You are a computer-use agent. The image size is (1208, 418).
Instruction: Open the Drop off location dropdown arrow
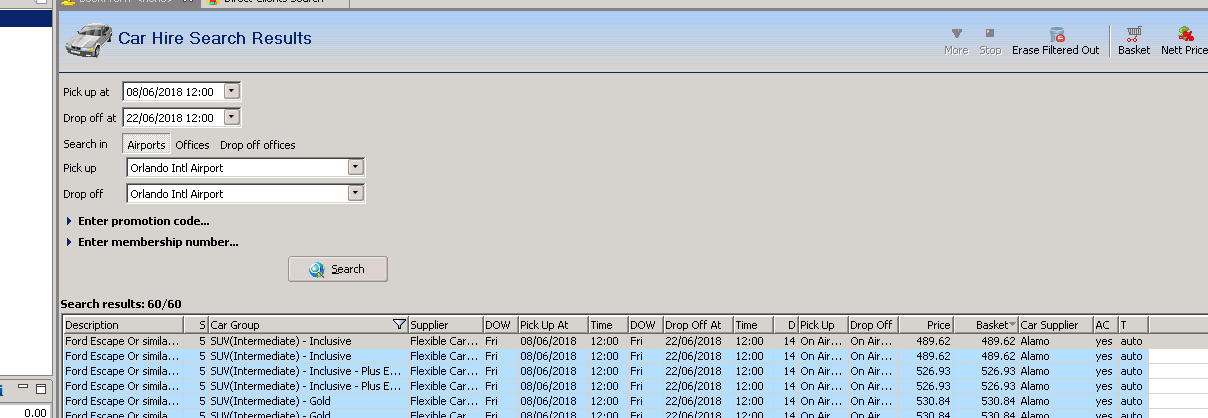355,194
